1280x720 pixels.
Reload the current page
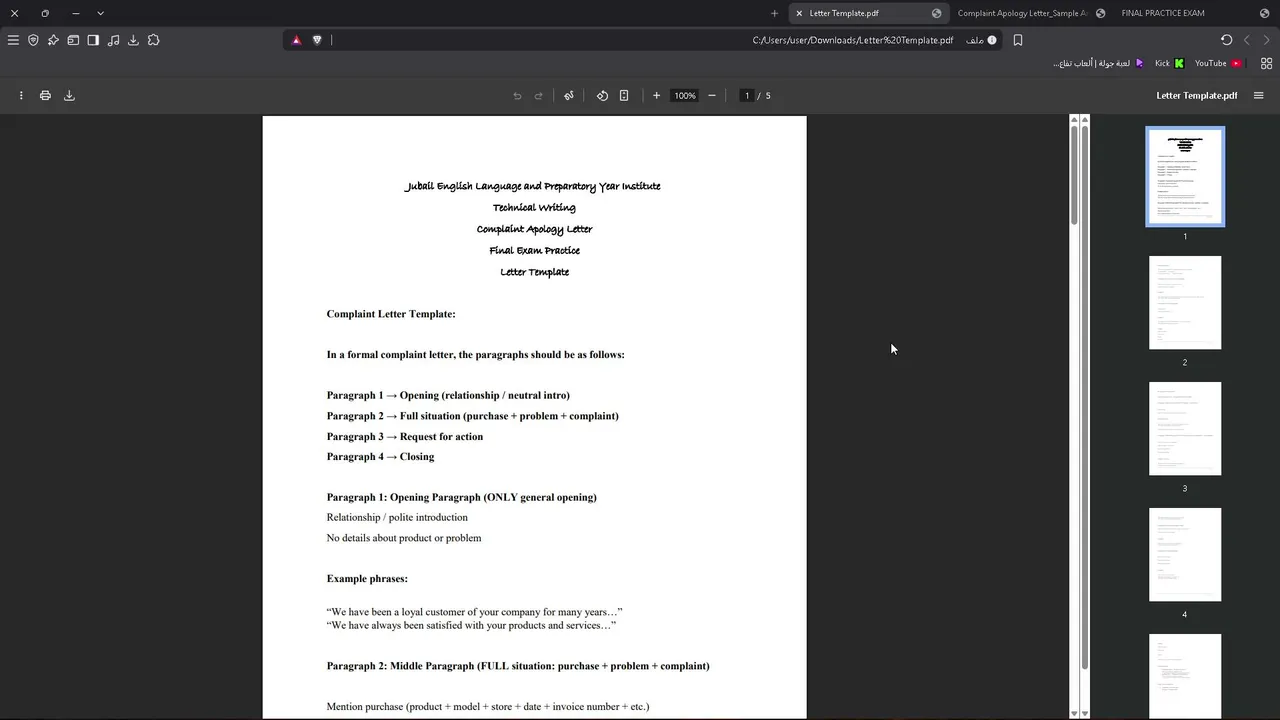point(1227,40)
